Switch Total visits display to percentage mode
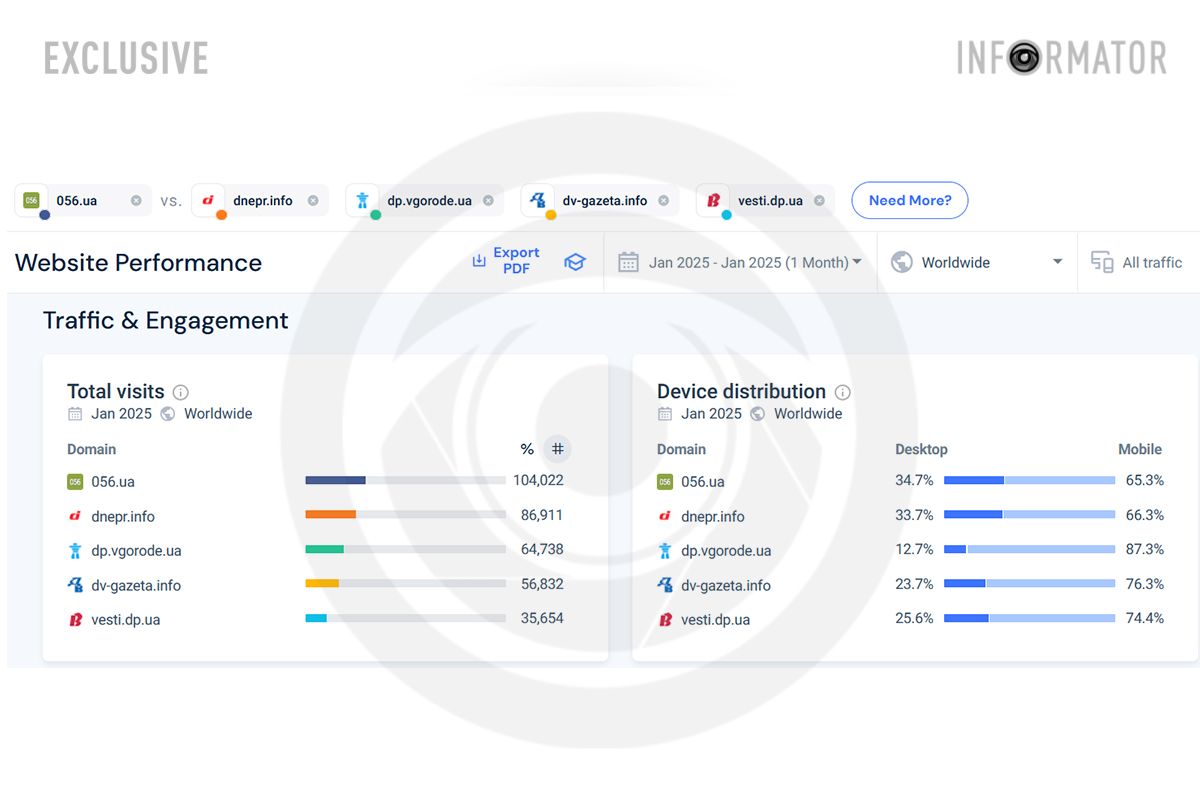The image size is (1200, 800). pos(527,449)
